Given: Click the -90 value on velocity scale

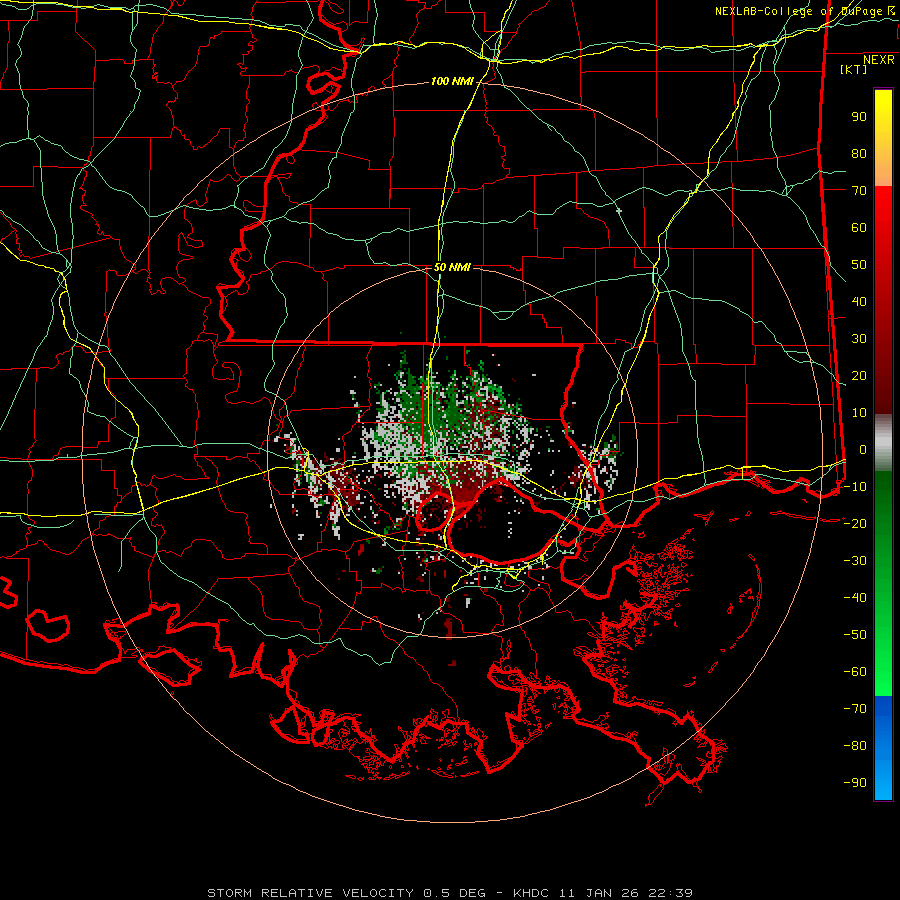Looking at the screenshot, I should click(x=855, y=783).
